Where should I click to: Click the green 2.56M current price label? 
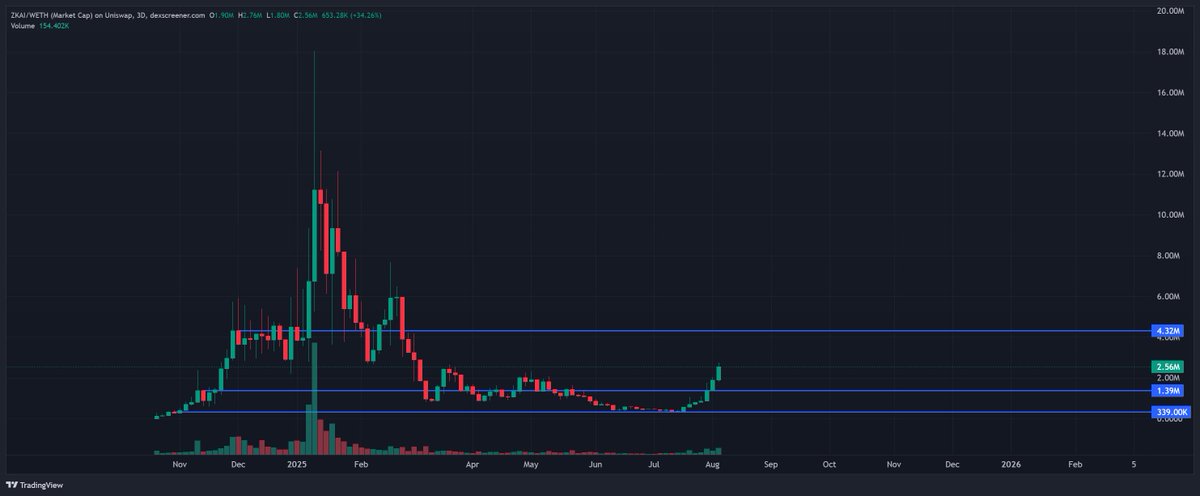[1168, 367]
